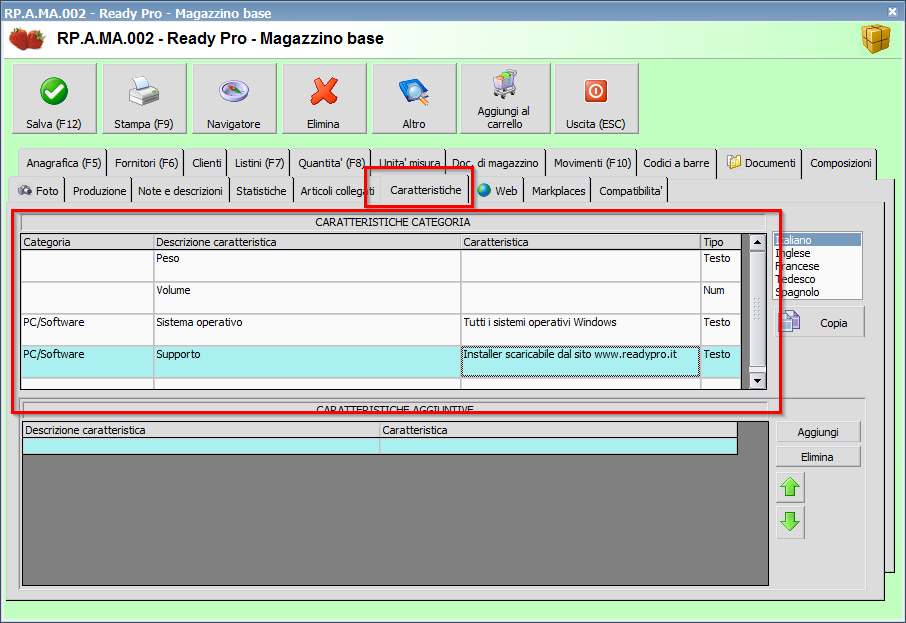Select the Unita' misura tab

409,161
